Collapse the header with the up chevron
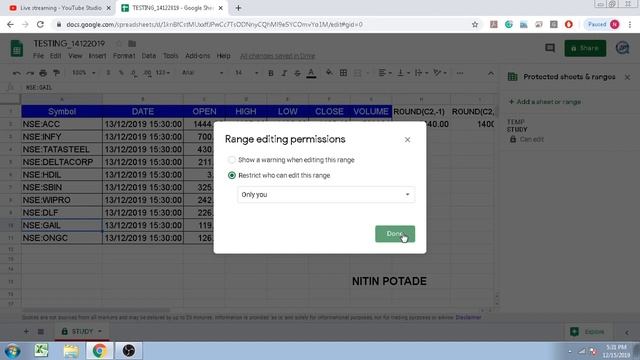This screenshot has height=360, width=640. click(491, 73)
